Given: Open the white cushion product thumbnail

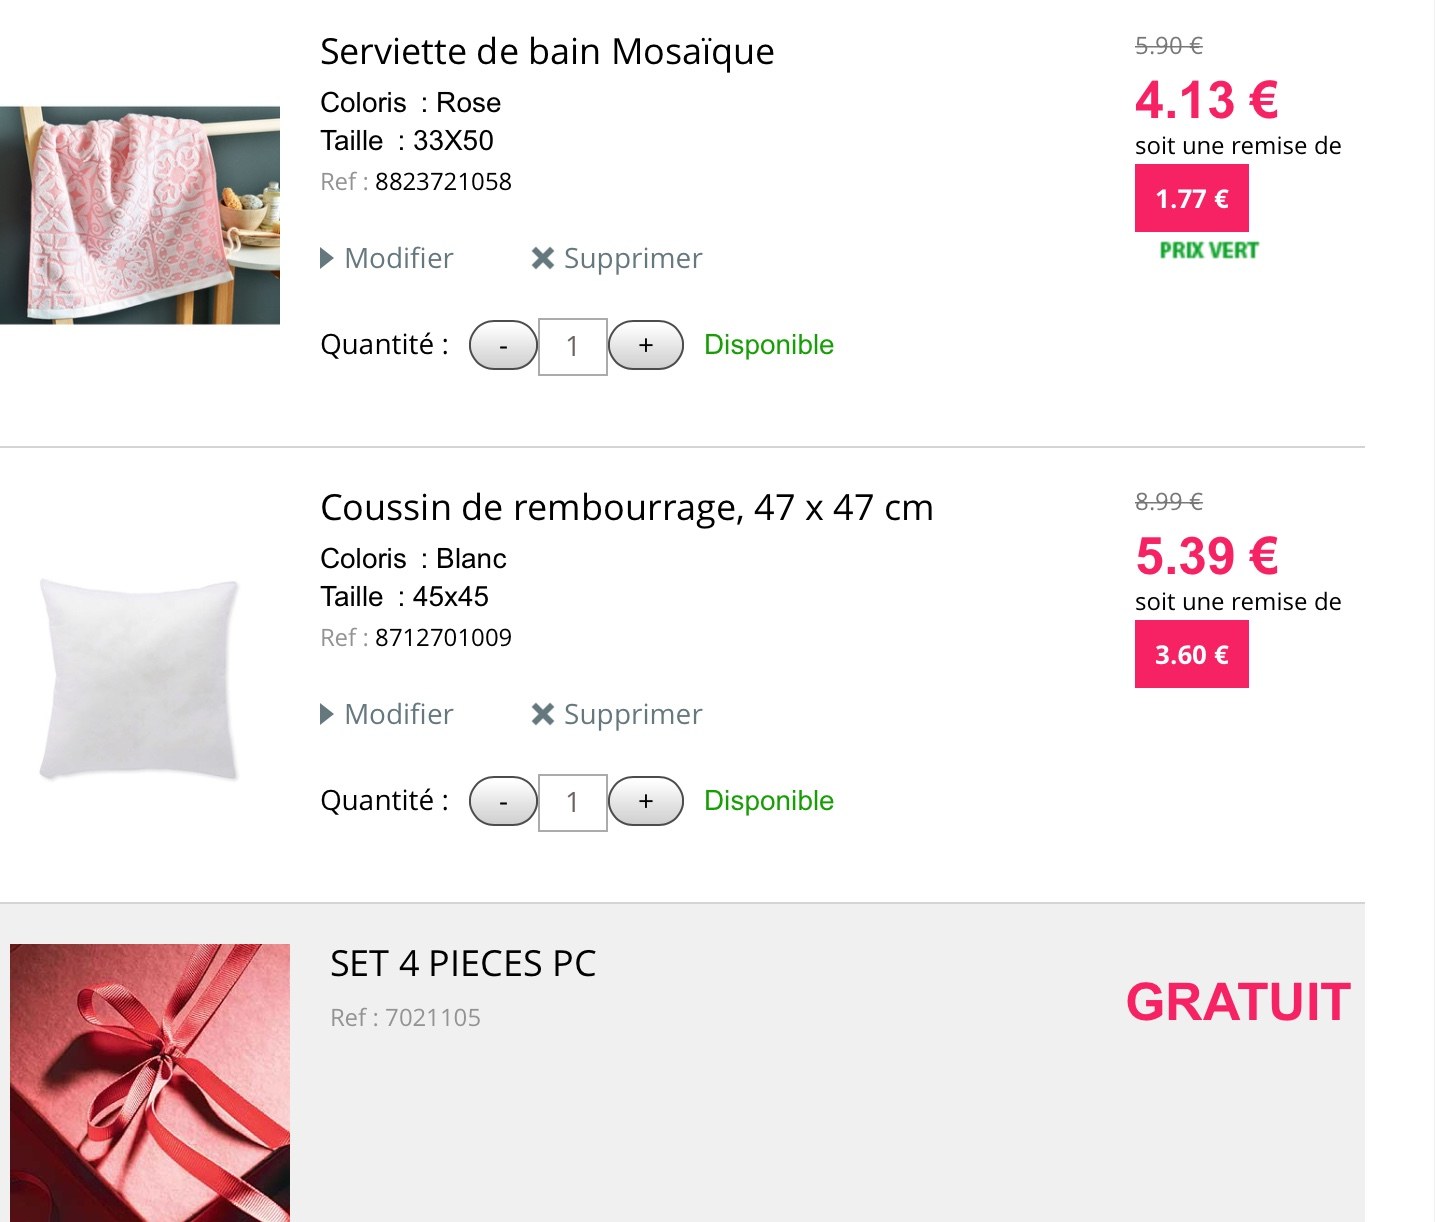Looking at the screenshot, I should click(140, 678).
